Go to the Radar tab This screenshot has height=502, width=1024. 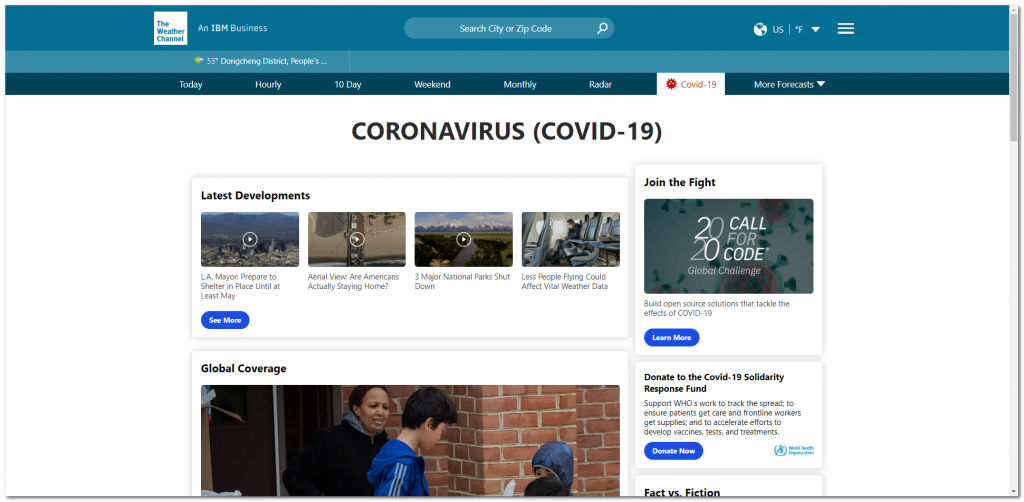coord(600,84)
